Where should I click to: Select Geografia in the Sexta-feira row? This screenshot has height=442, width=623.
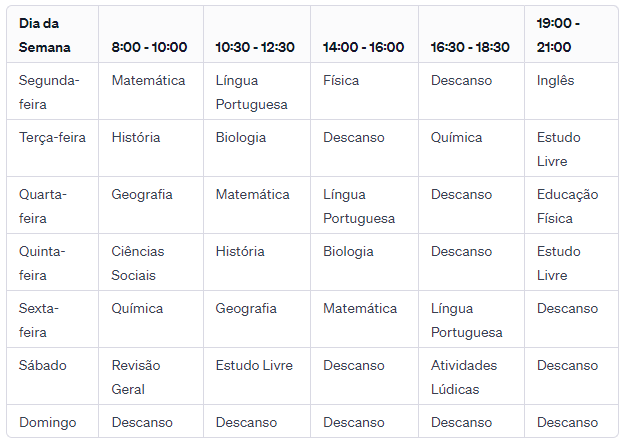point(246,308)
